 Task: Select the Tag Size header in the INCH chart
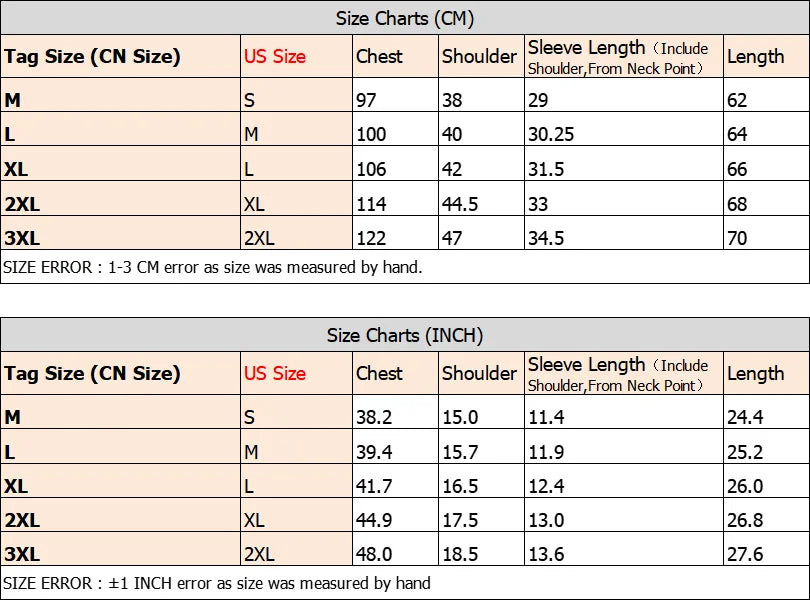pos(92,374)
